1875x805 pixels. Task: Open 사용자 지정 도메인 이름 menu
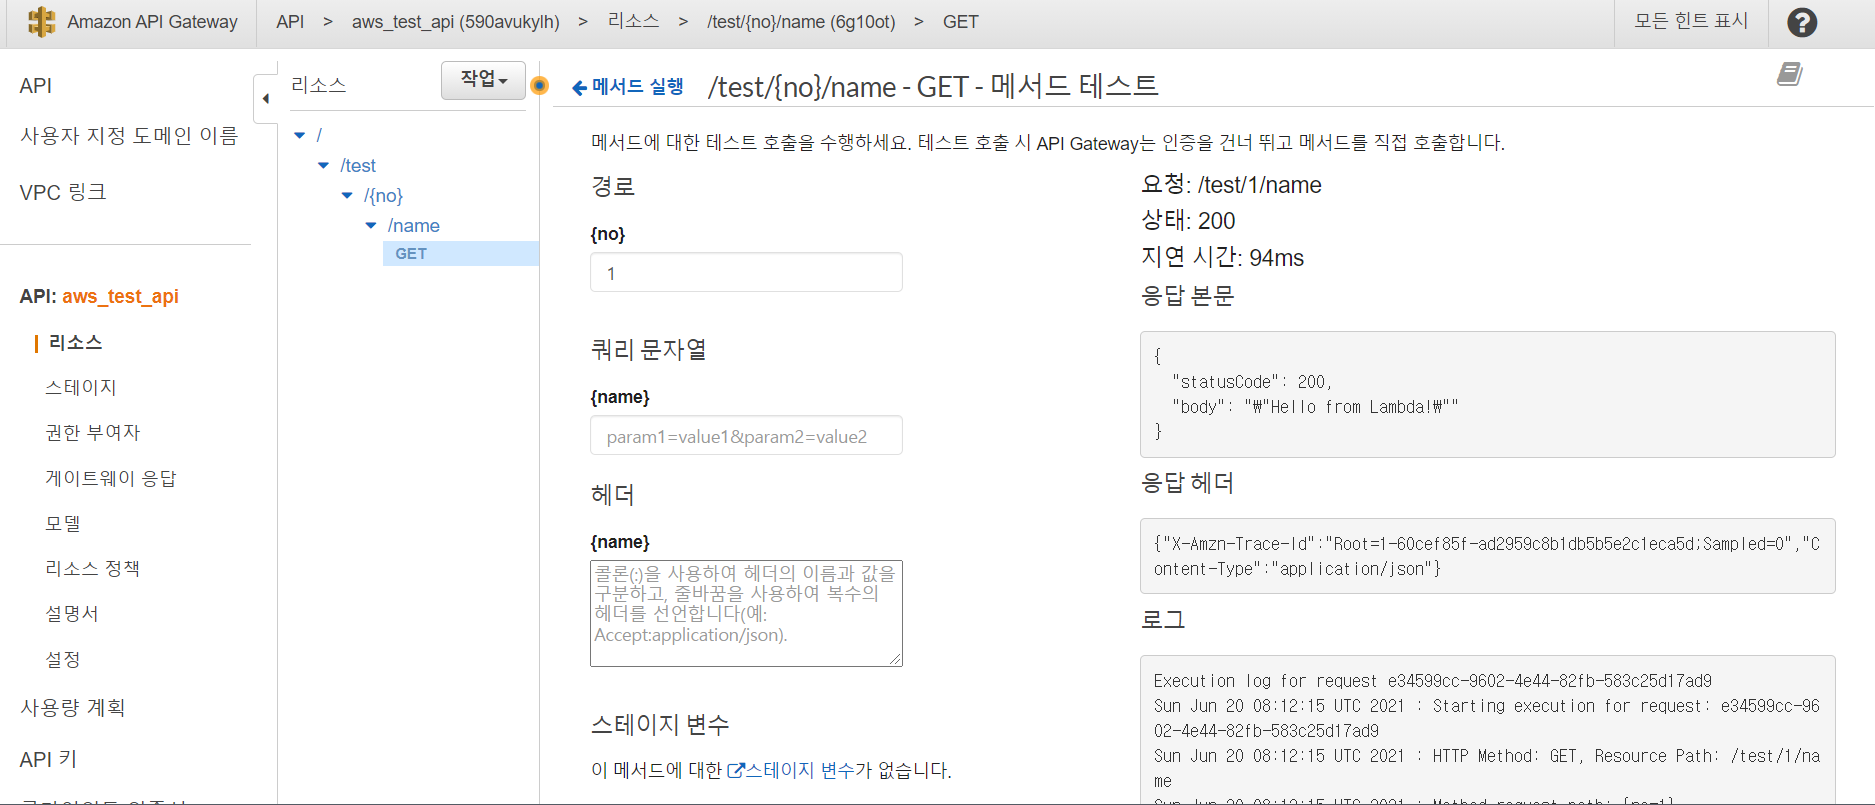click(x=129, y=135)
